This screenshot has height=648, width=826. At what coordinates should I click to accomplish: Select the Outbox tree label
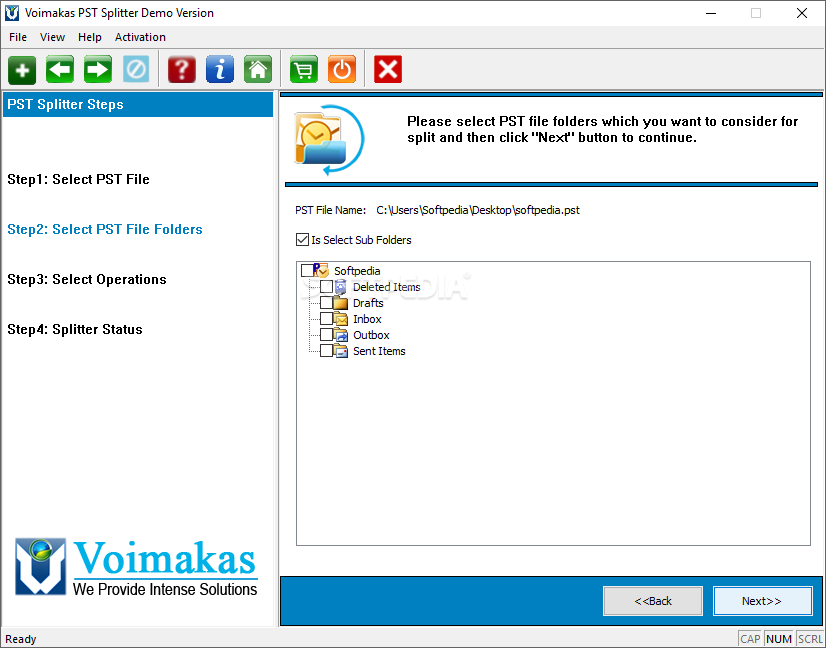[x=371, y=335]
